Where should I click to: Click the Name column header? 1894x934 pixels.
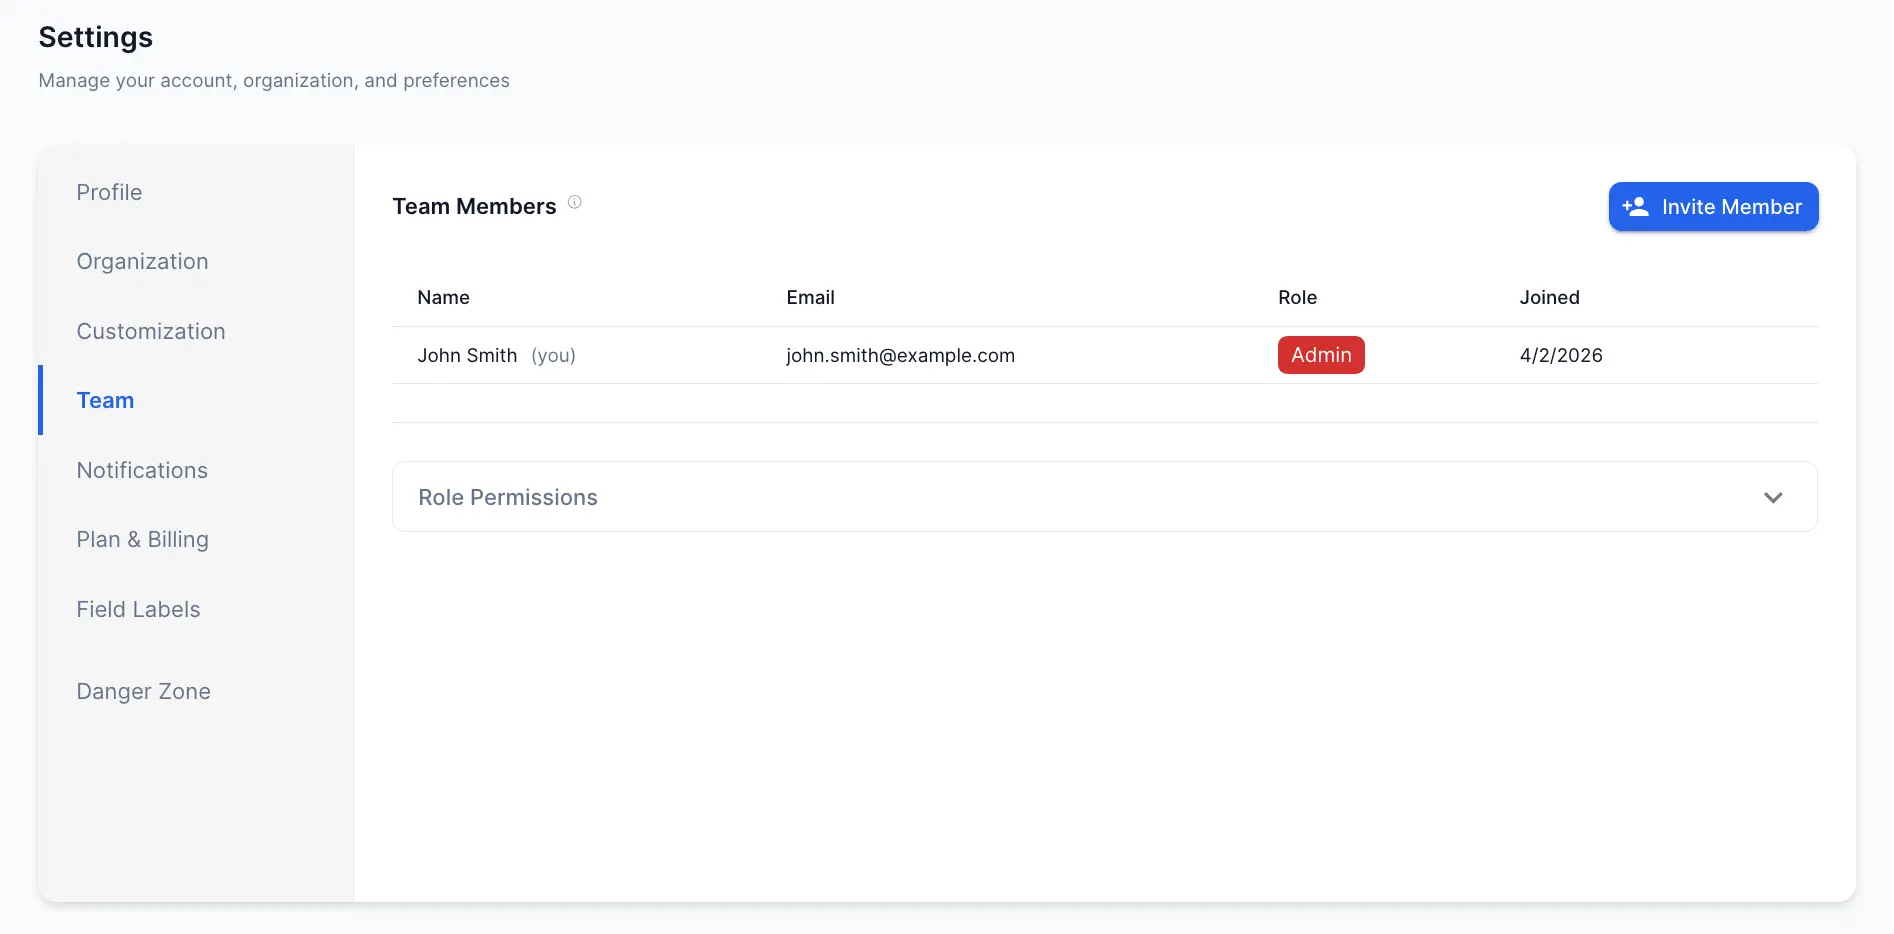443,297
